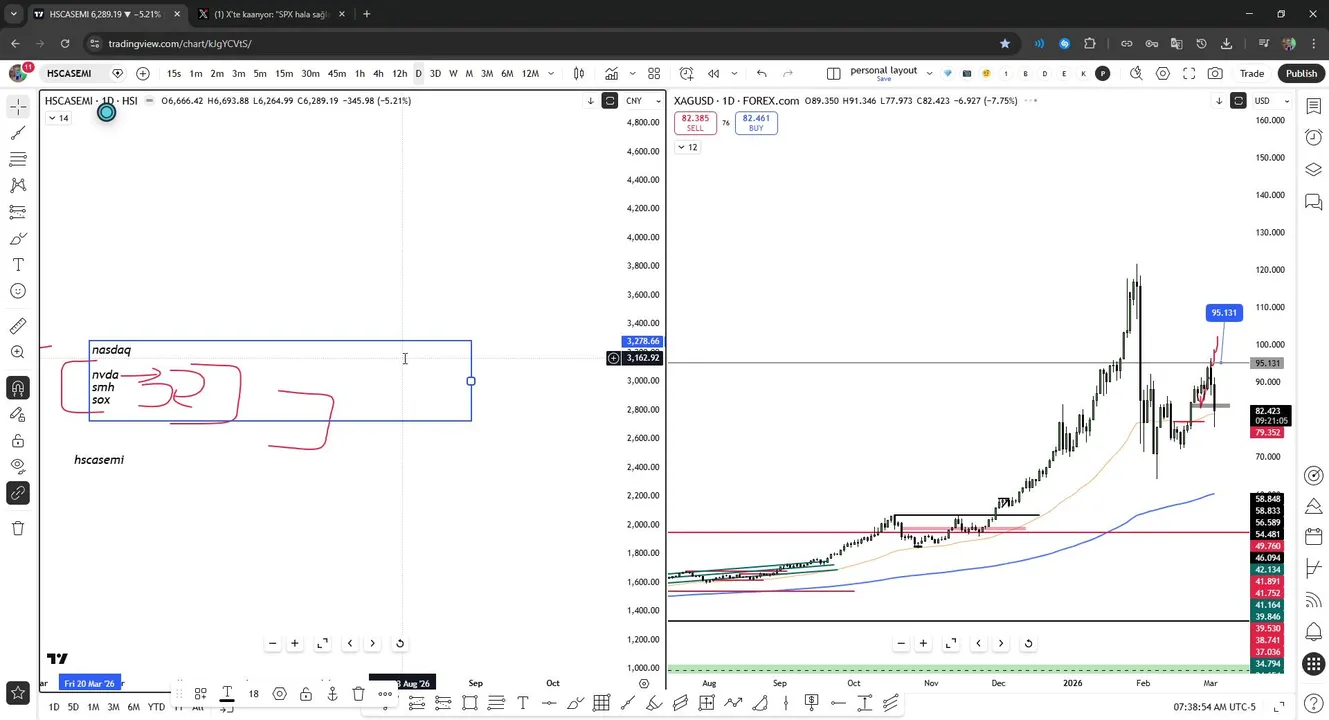Open the chart layout selector

pos(833,73)
